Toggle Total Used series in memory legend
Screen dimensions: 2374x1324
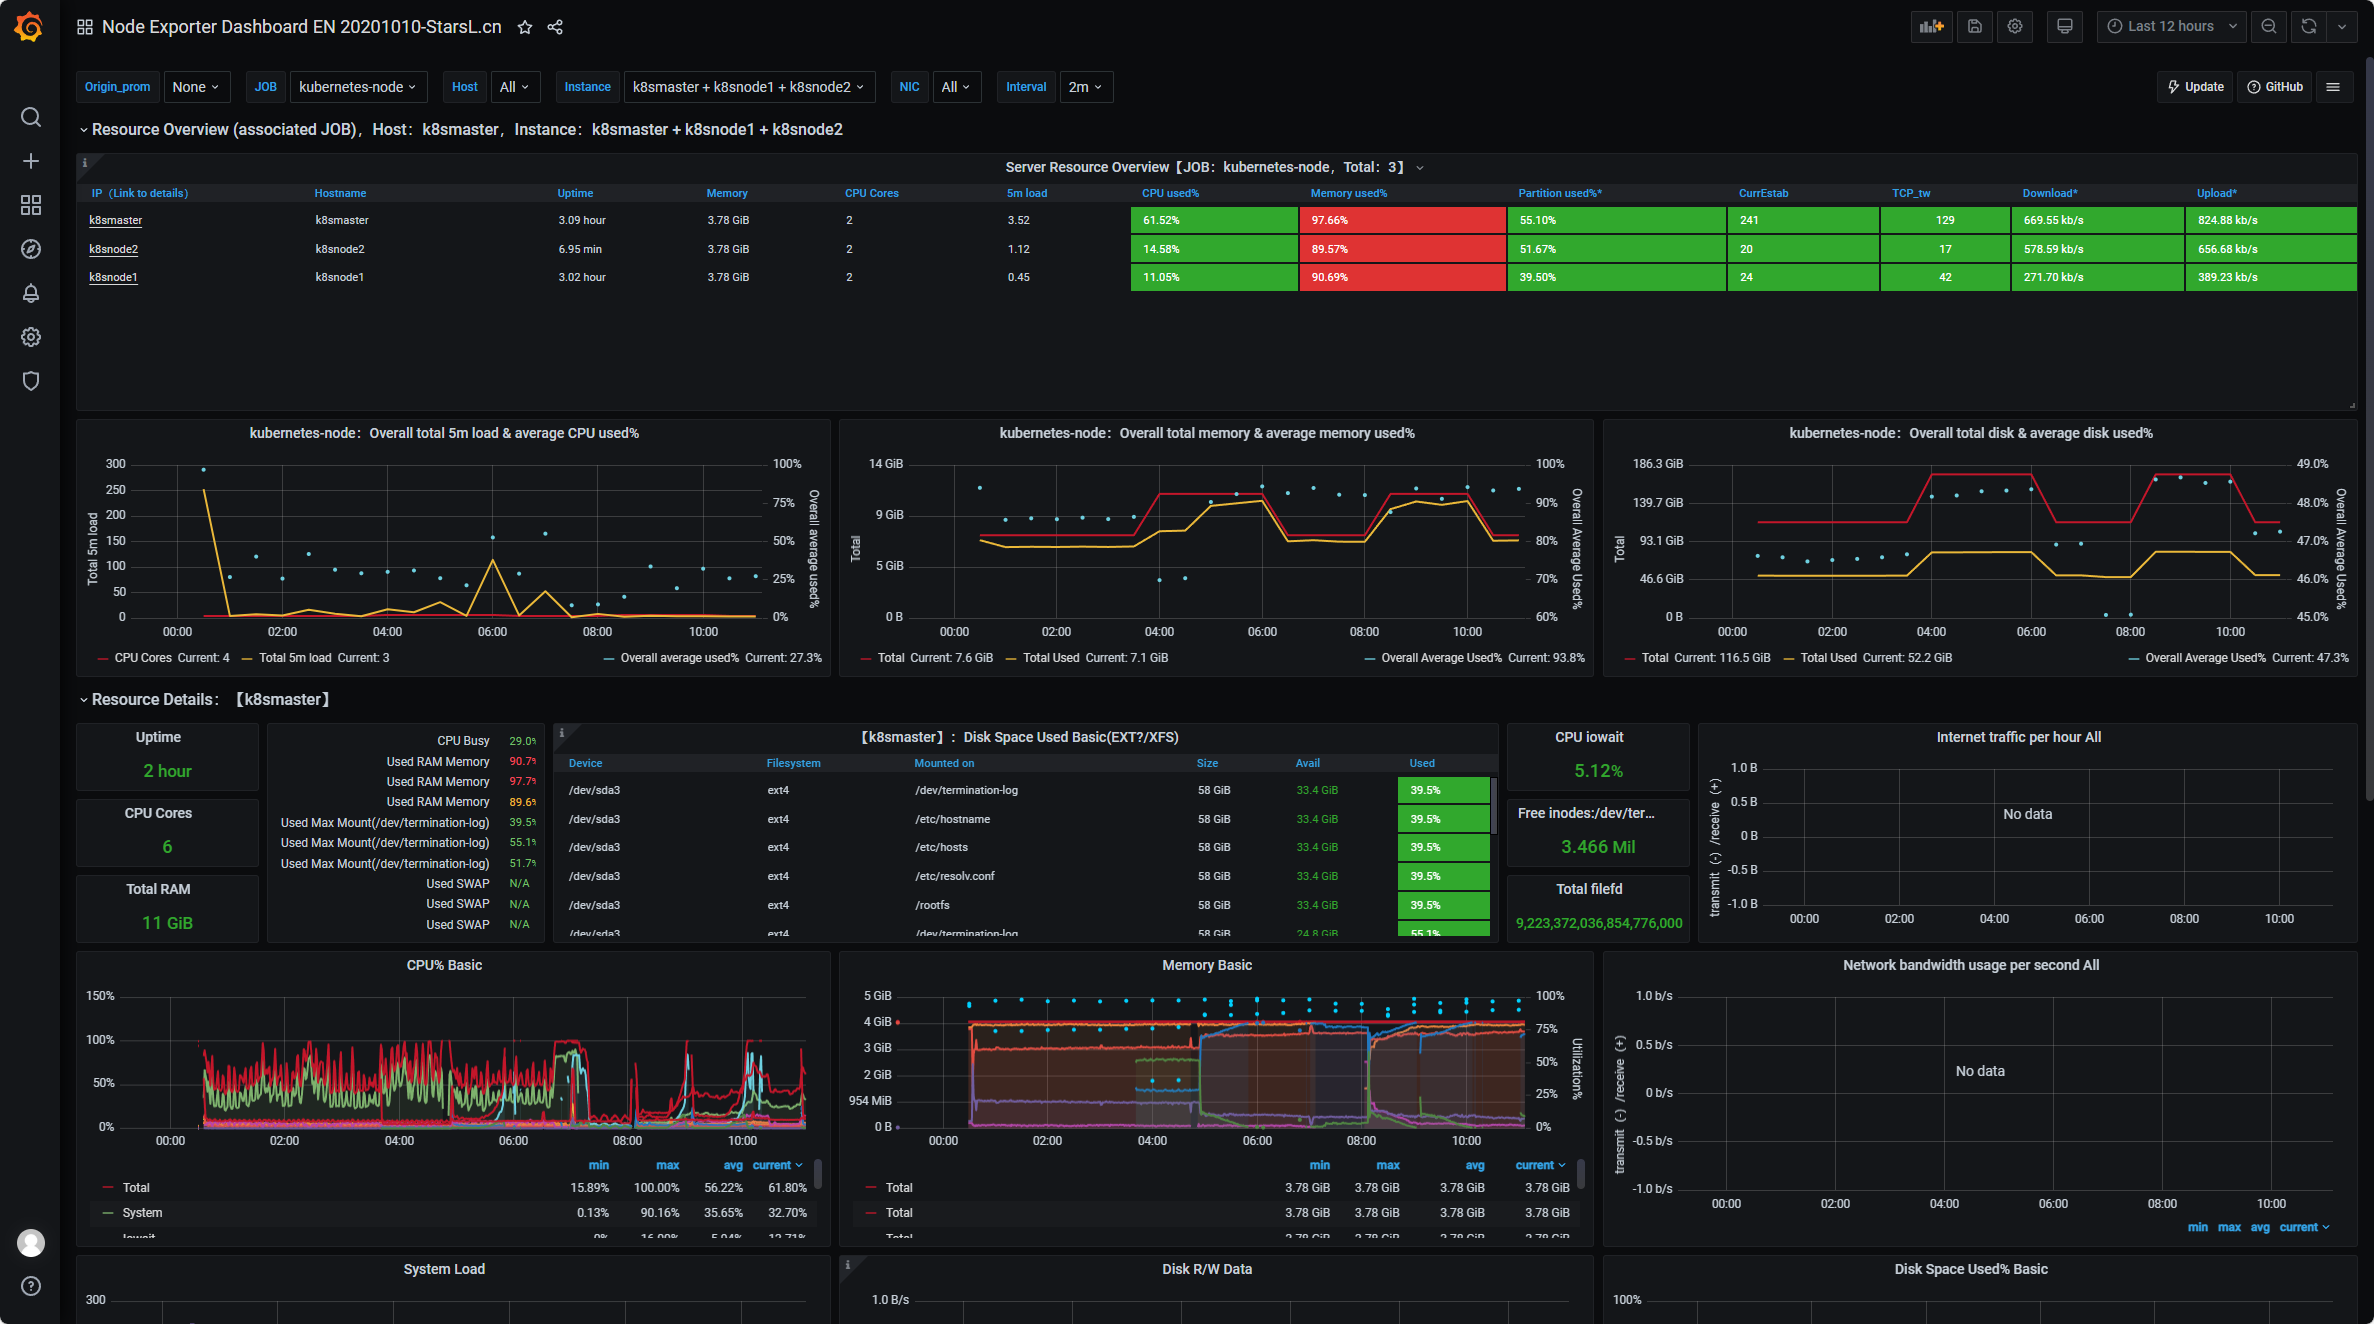(x=1050, y=658)
